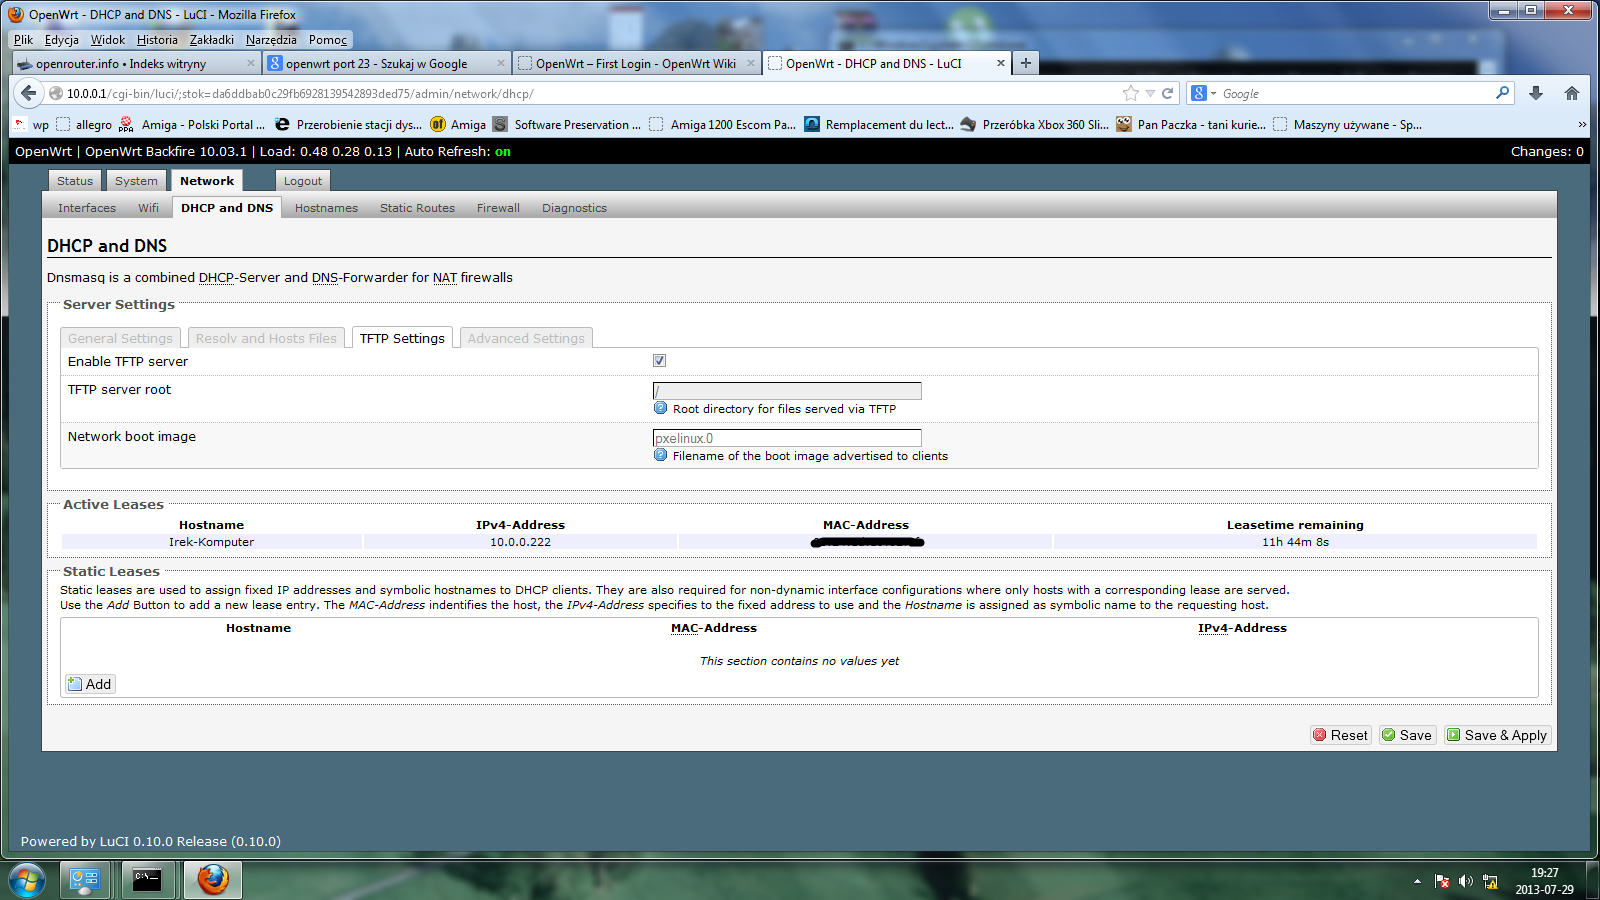The height and width of the screenshot is (900, 1600).
Task: Close the OpenWrt First Login Wiki tab
Action: tap(751, 63)
